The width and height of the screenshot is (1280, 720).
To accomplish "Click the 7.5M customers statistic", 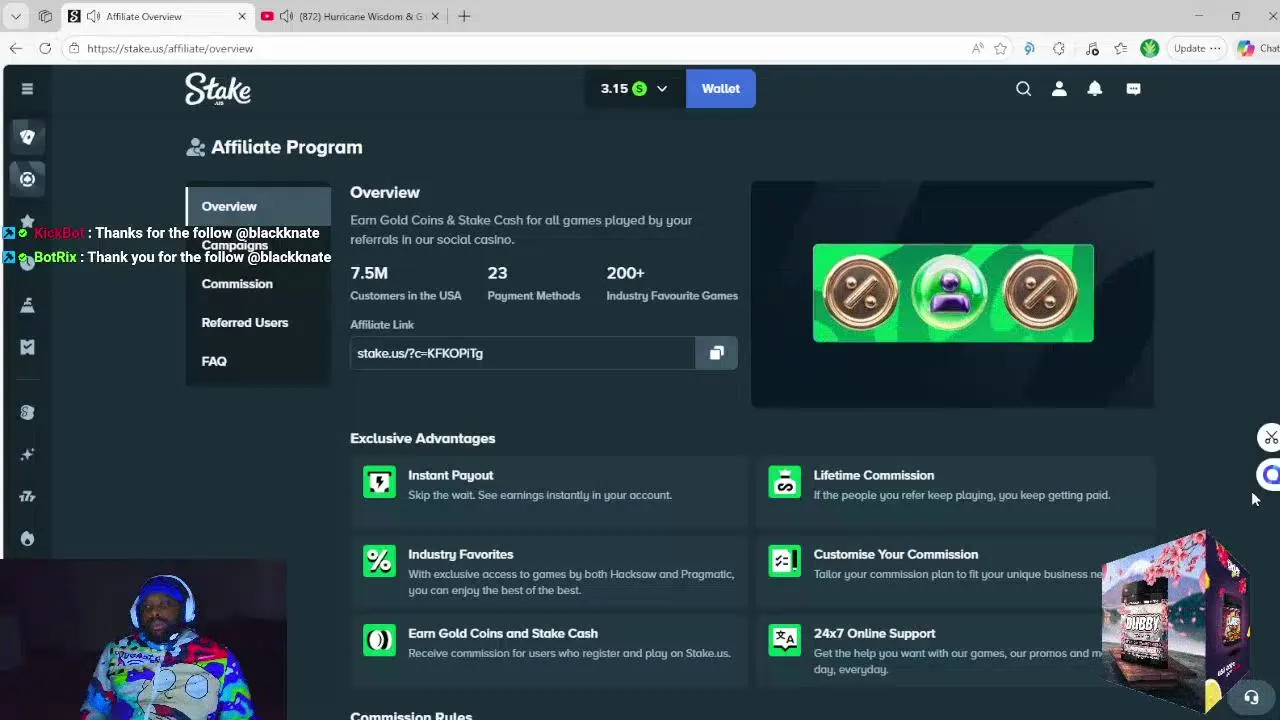I will coord(405,283).
